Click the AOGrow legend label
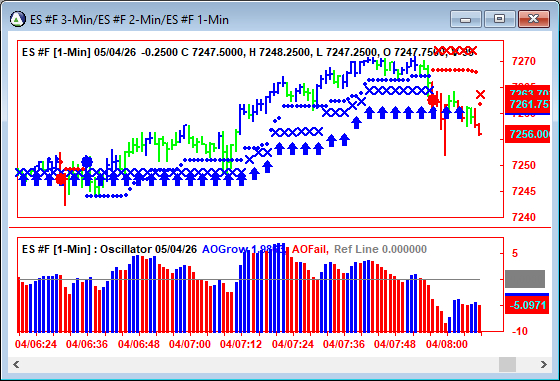The image size is (560, 381). click(x=225, y=249)
